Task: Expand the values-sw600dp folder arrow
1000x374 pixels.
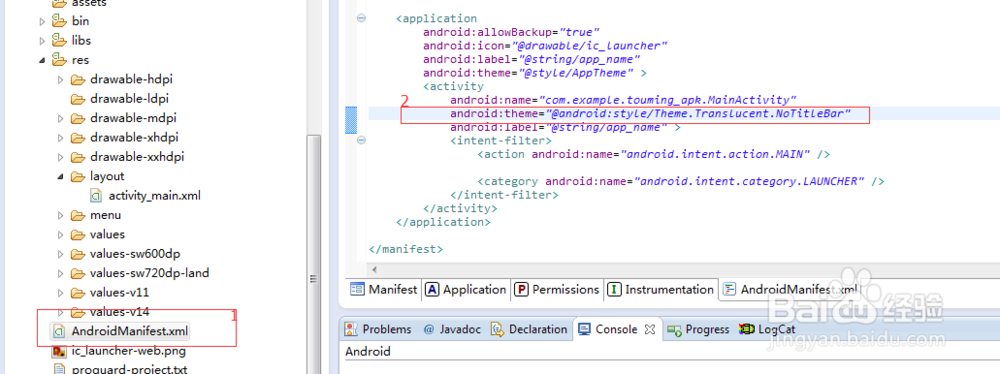Action: pyautogui.click(x=61, y=254)
